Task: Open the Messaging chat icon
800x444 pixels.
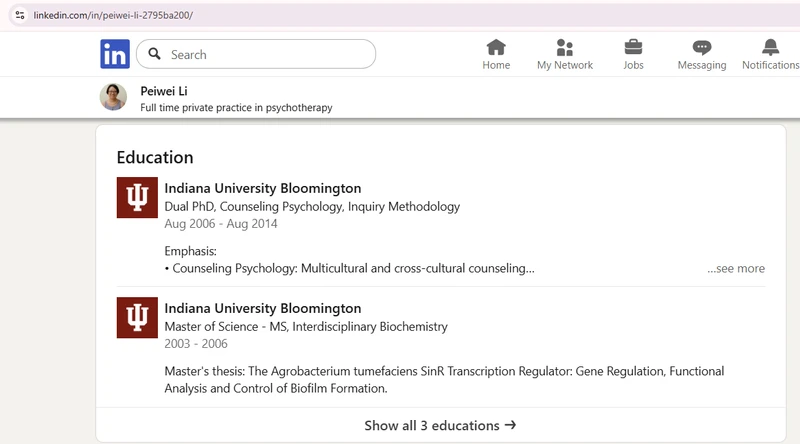Action: point(702,48)
